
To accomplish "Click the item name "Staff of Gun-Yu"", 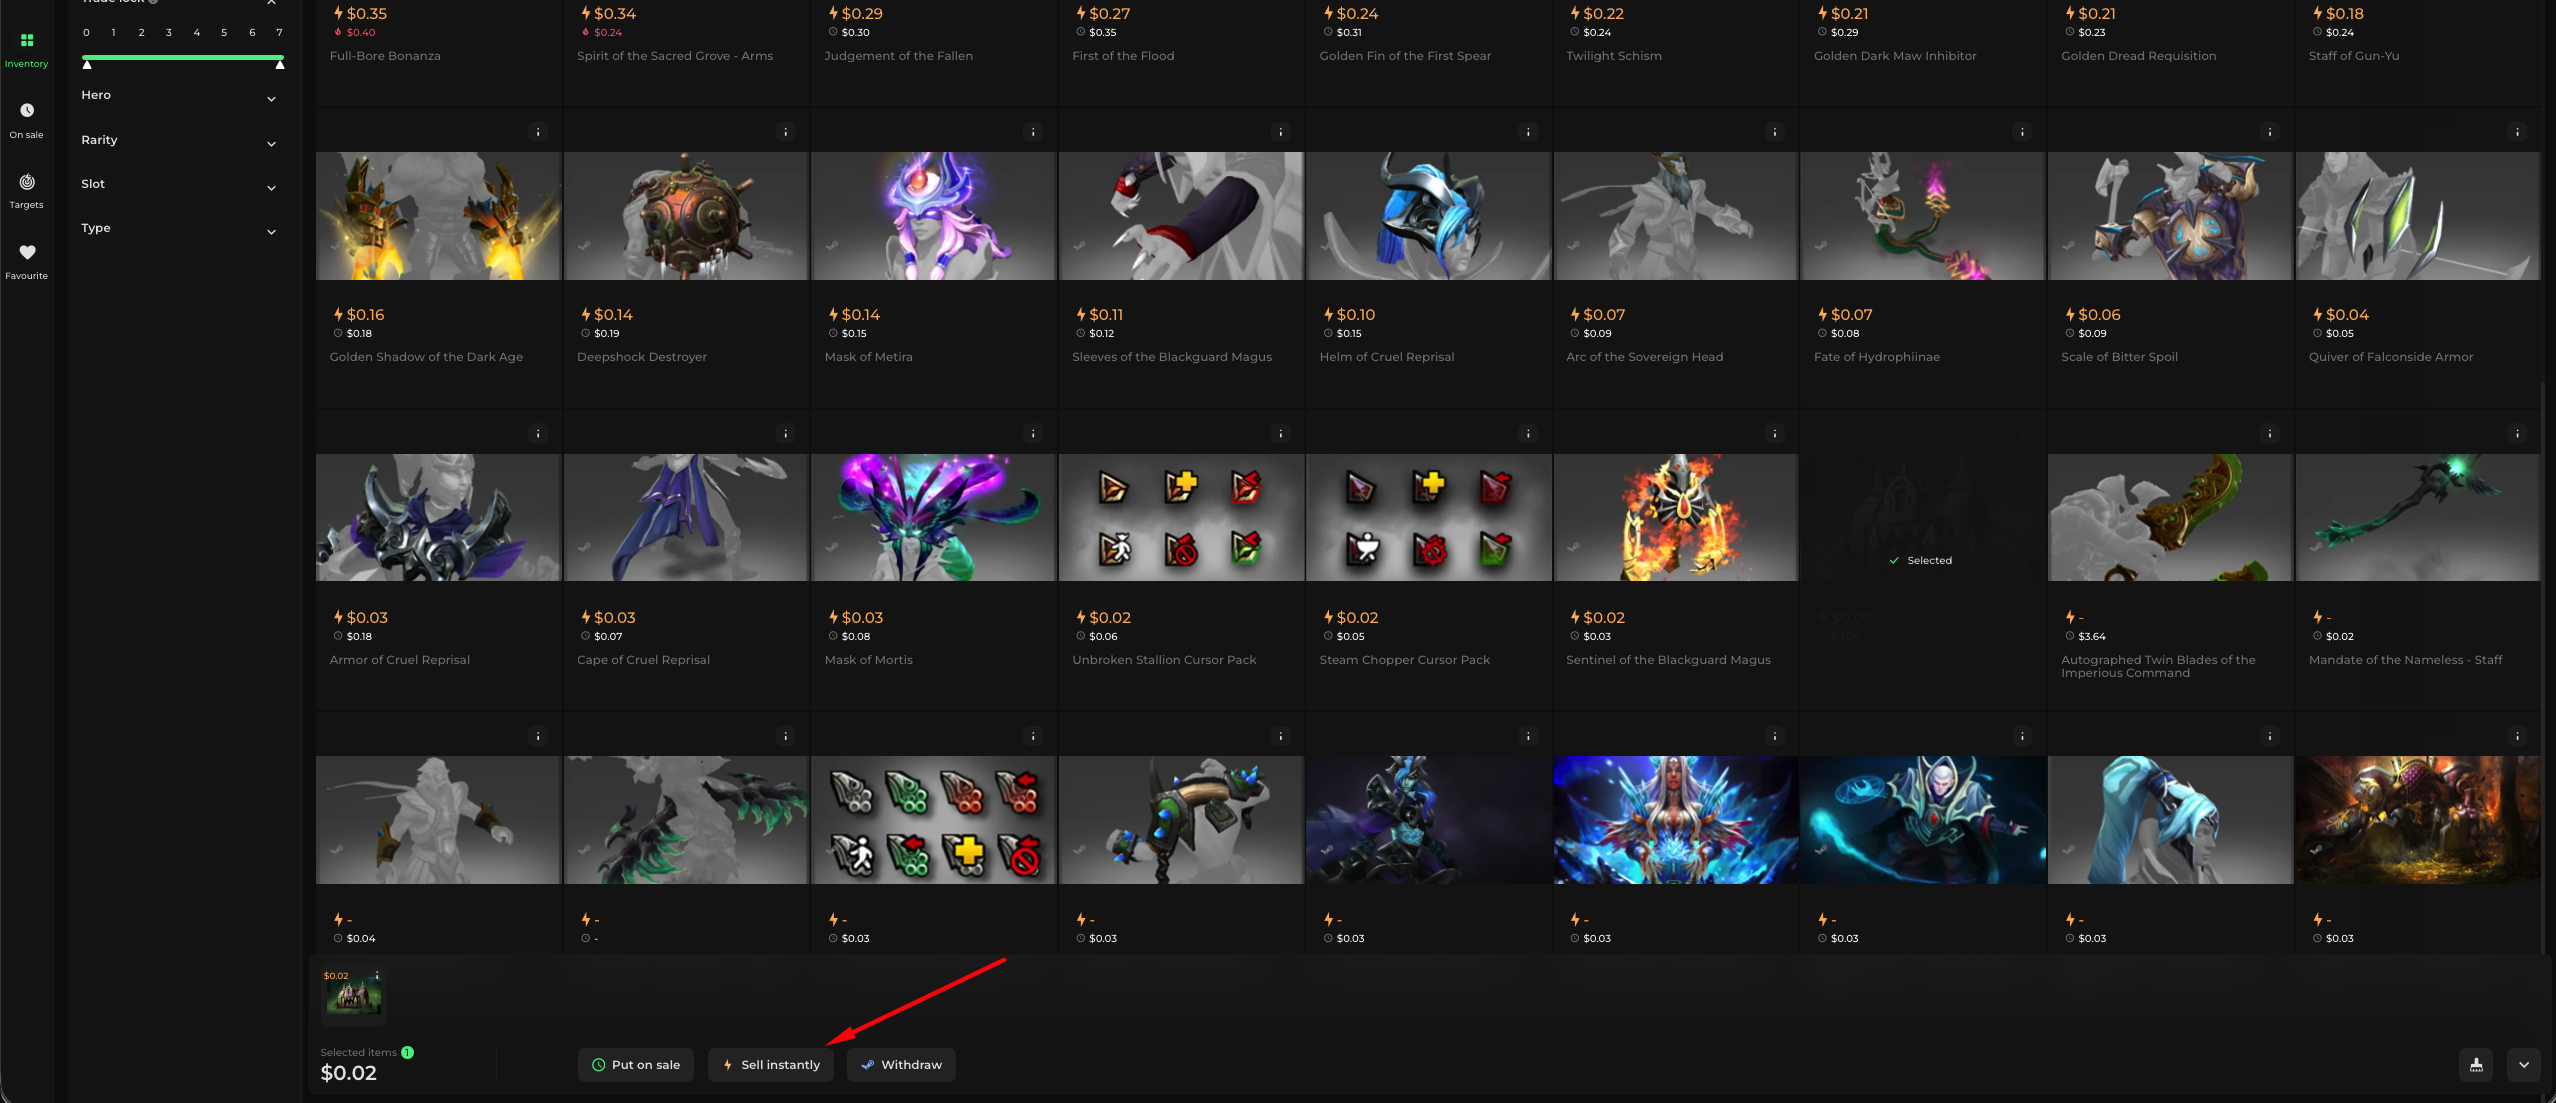I will tap(2353, 56).
